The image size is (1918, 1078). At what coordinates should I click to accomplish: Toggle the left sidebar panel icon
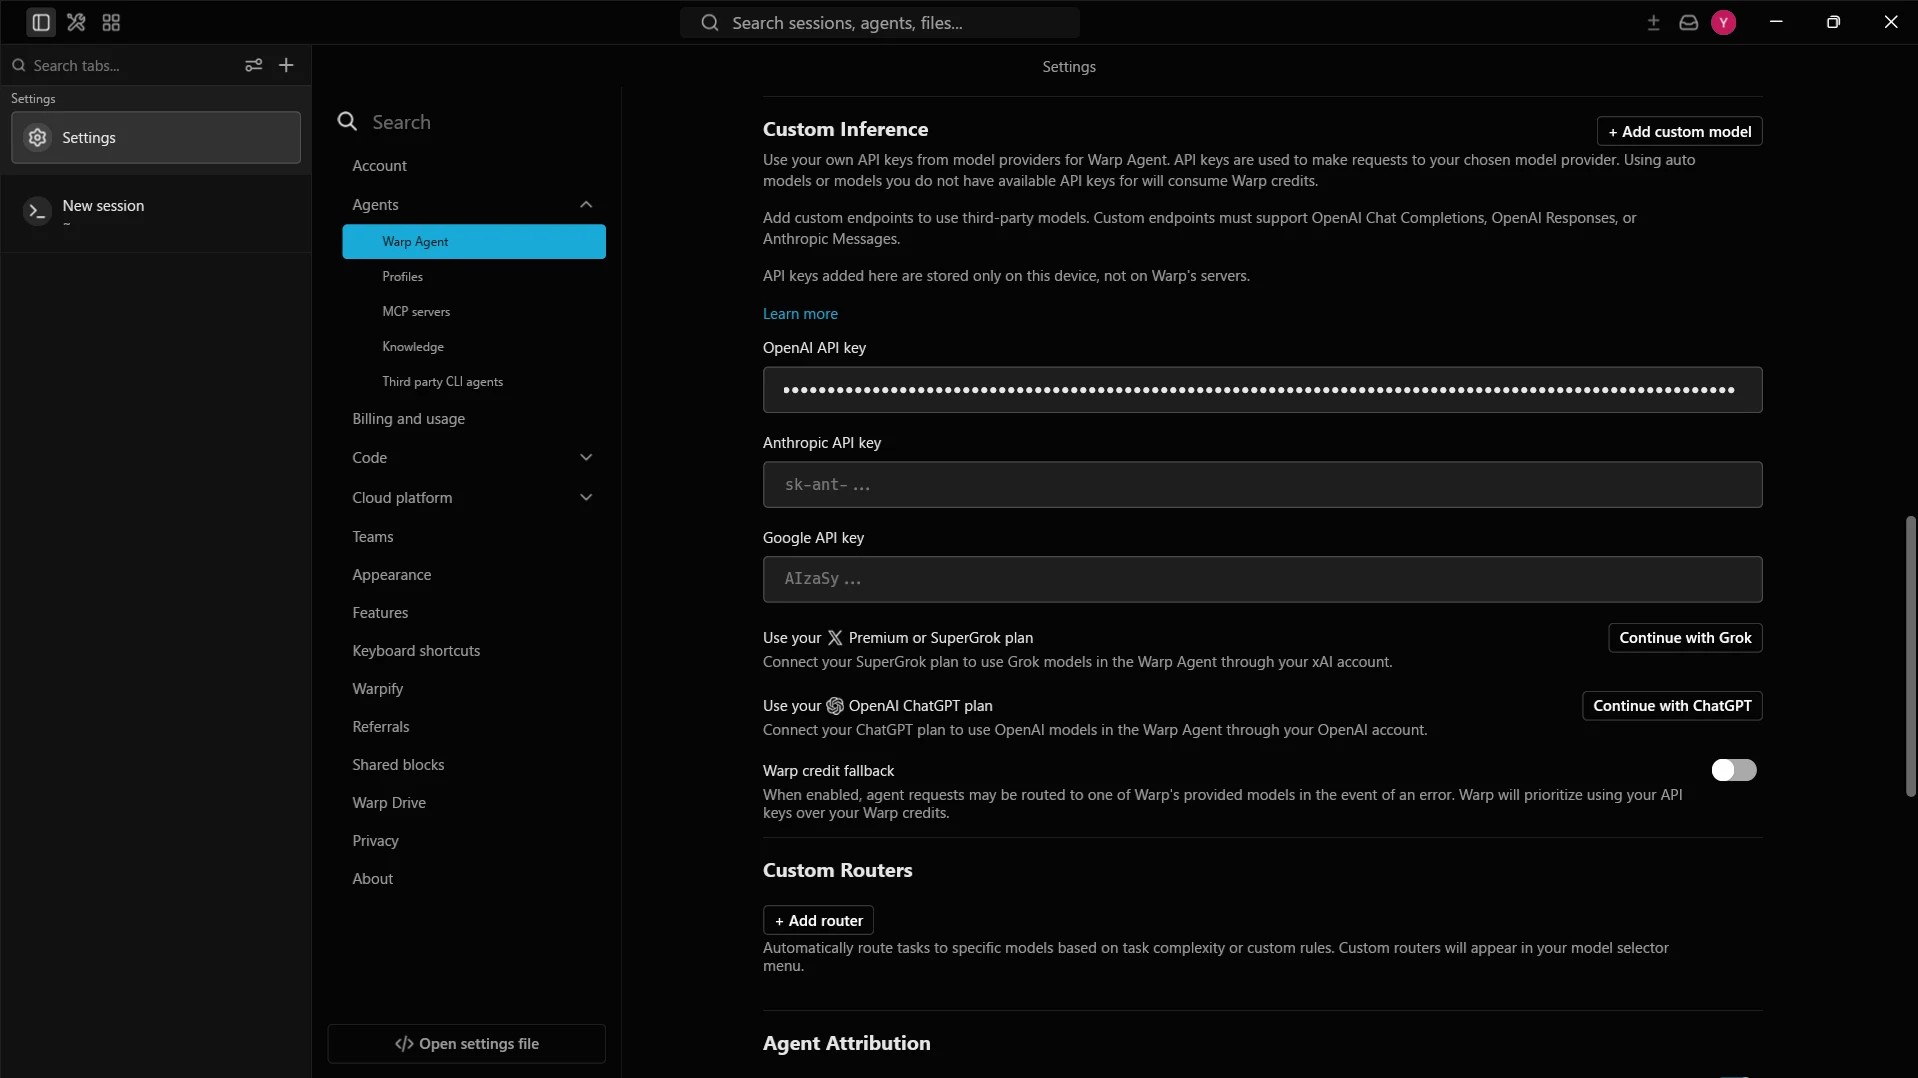coord(41,22)
